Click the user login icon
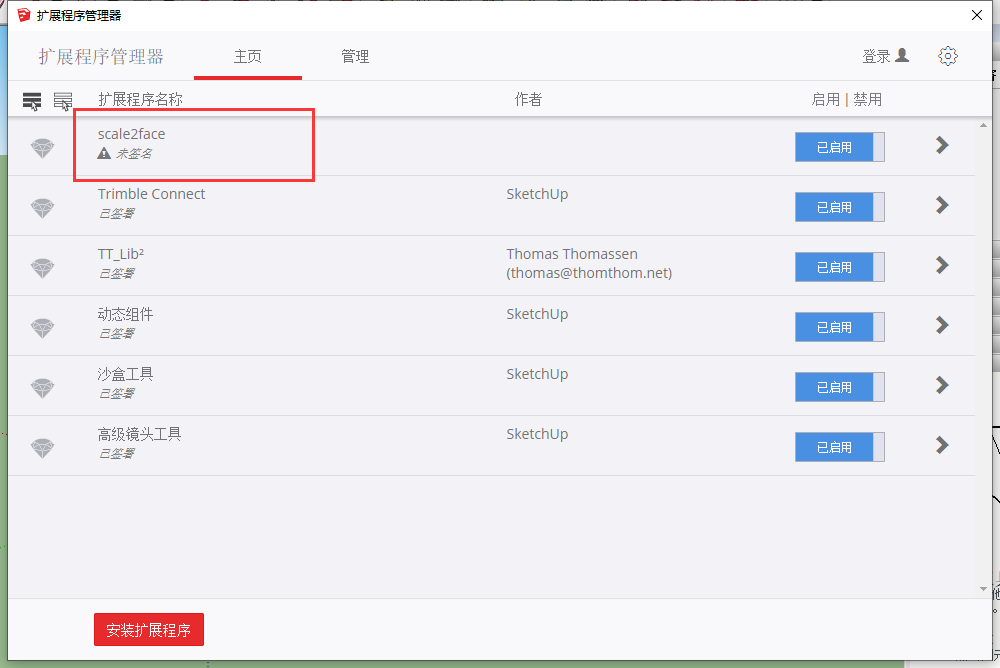 click(902, 56)
